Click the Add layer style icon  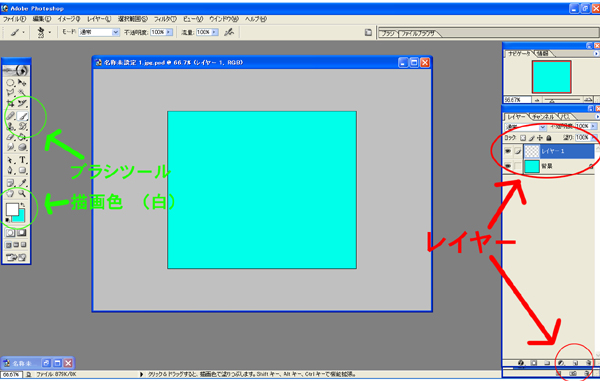[x=521, y=363]
